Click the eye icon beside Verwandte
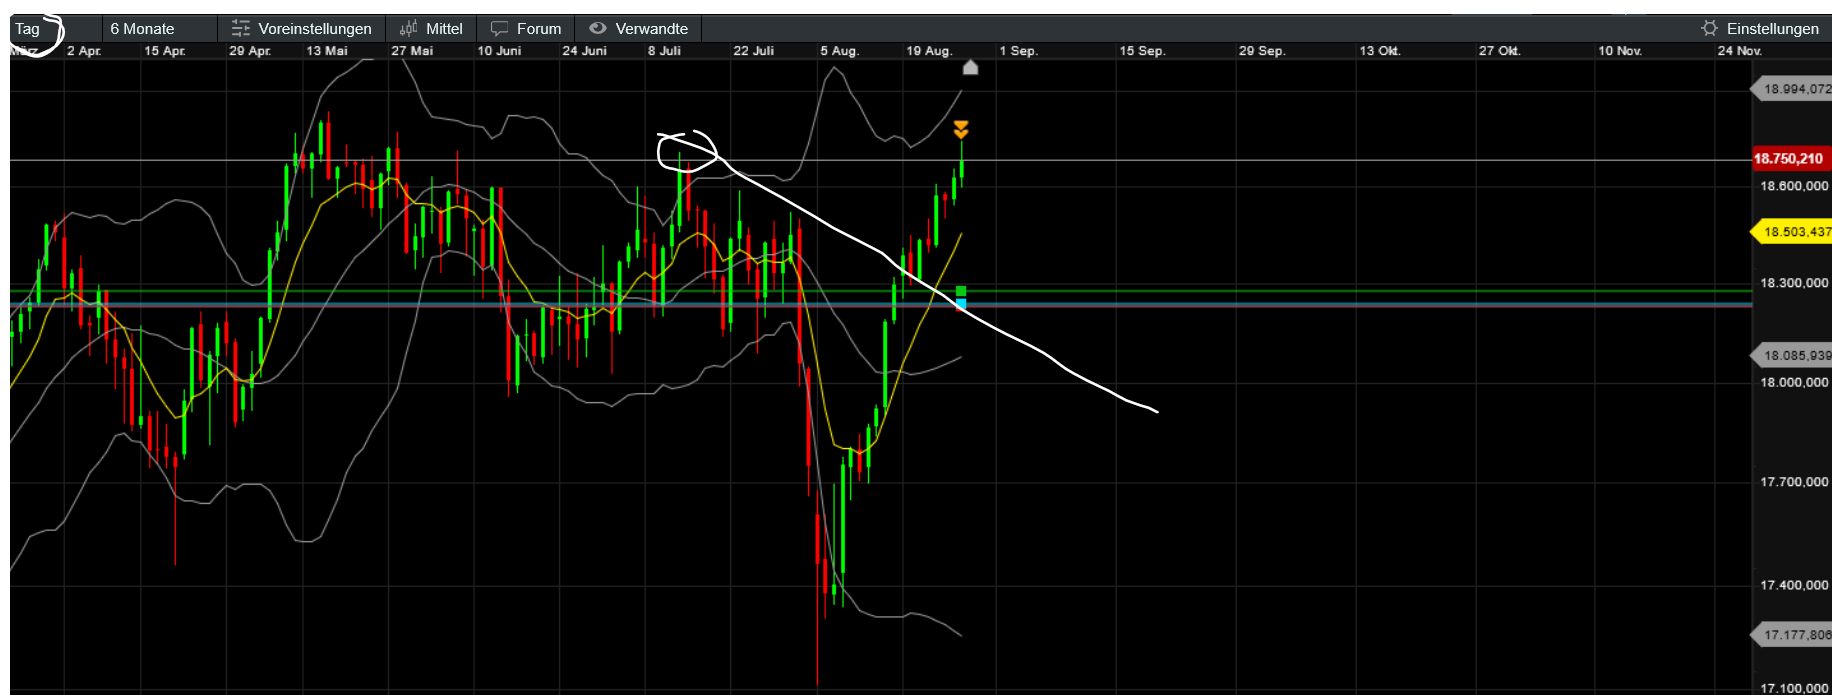 click(x=598, y=28)
